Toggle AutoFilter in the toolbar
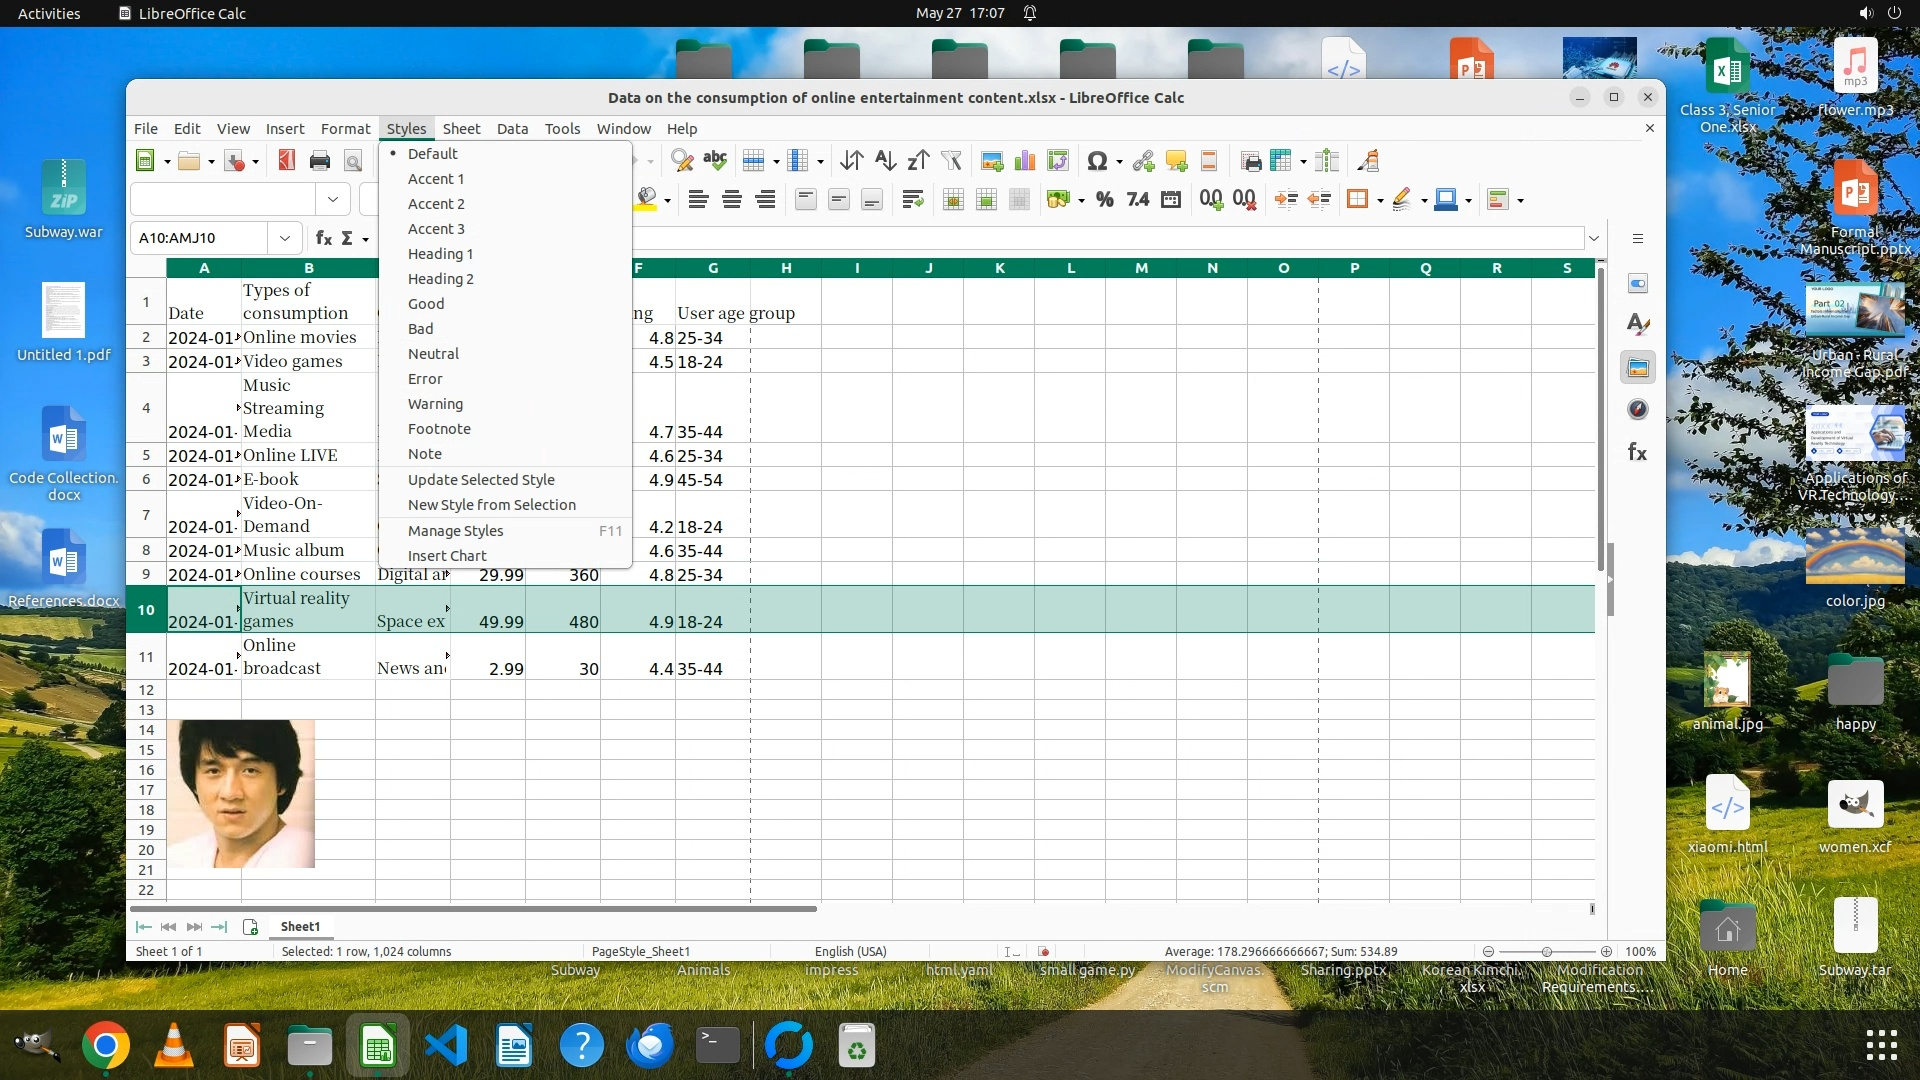This screenshot has width=1920, height=1080. point(951,161)
